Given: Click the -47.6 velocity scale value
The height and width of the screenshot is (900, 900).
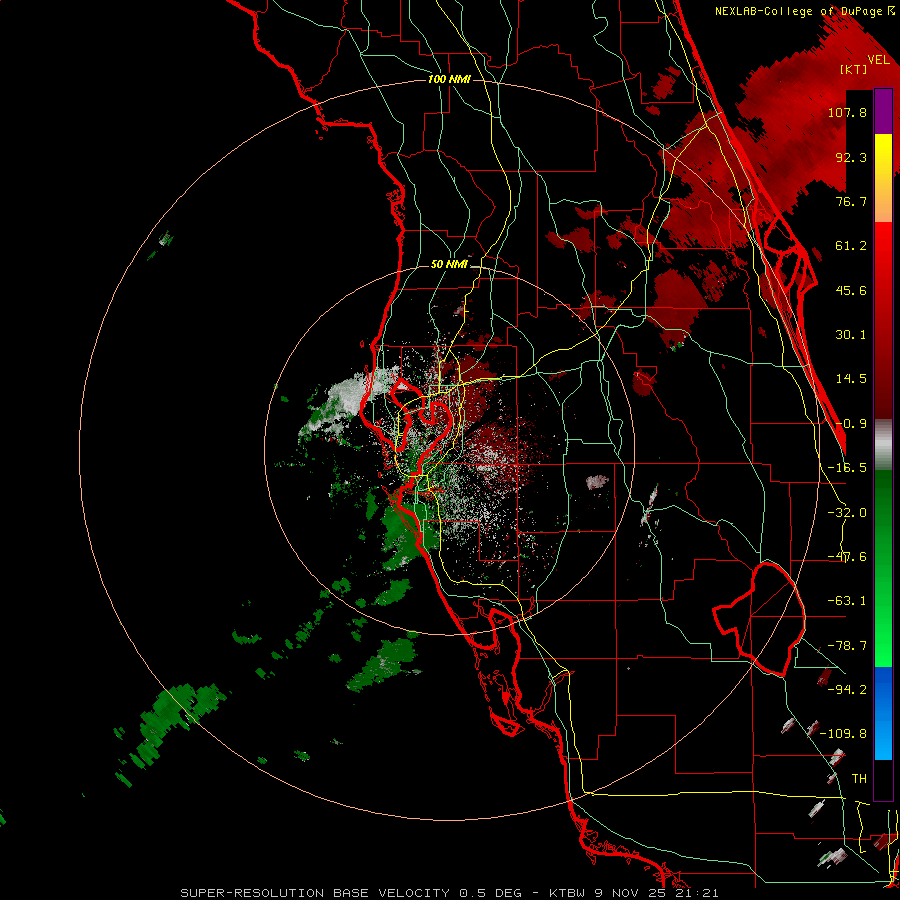Looking at the screenshot, I should [847, 557].
